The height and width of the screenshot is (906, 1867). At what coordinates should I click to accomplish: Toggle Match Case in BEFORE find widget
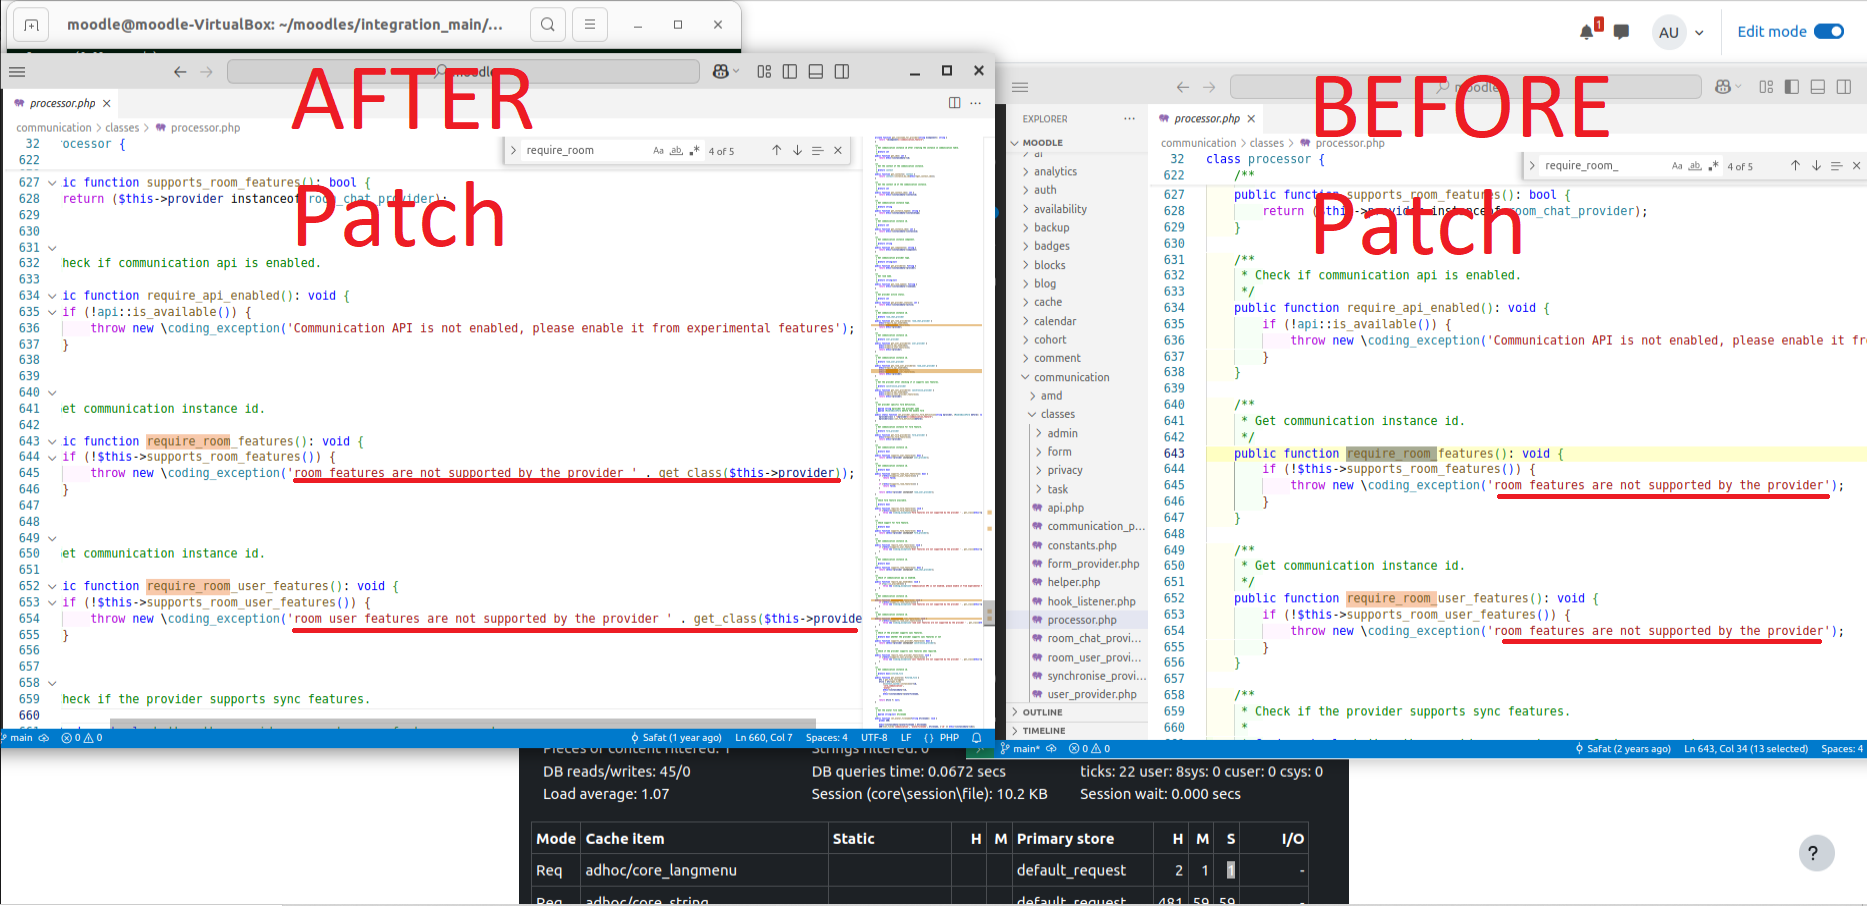point(1677,166)
